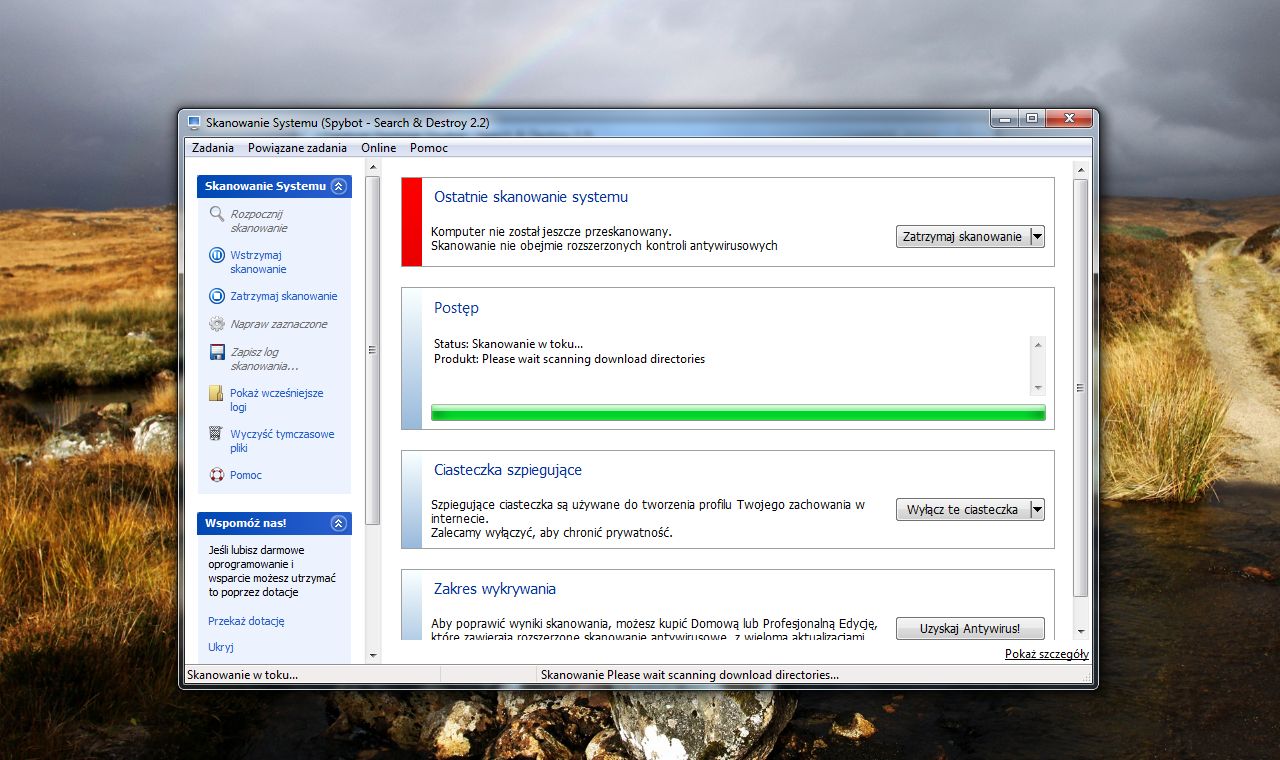1280x760 pixels.
Task: Open the Online menu
Action: pyautogui.click(x=379, y=148)
